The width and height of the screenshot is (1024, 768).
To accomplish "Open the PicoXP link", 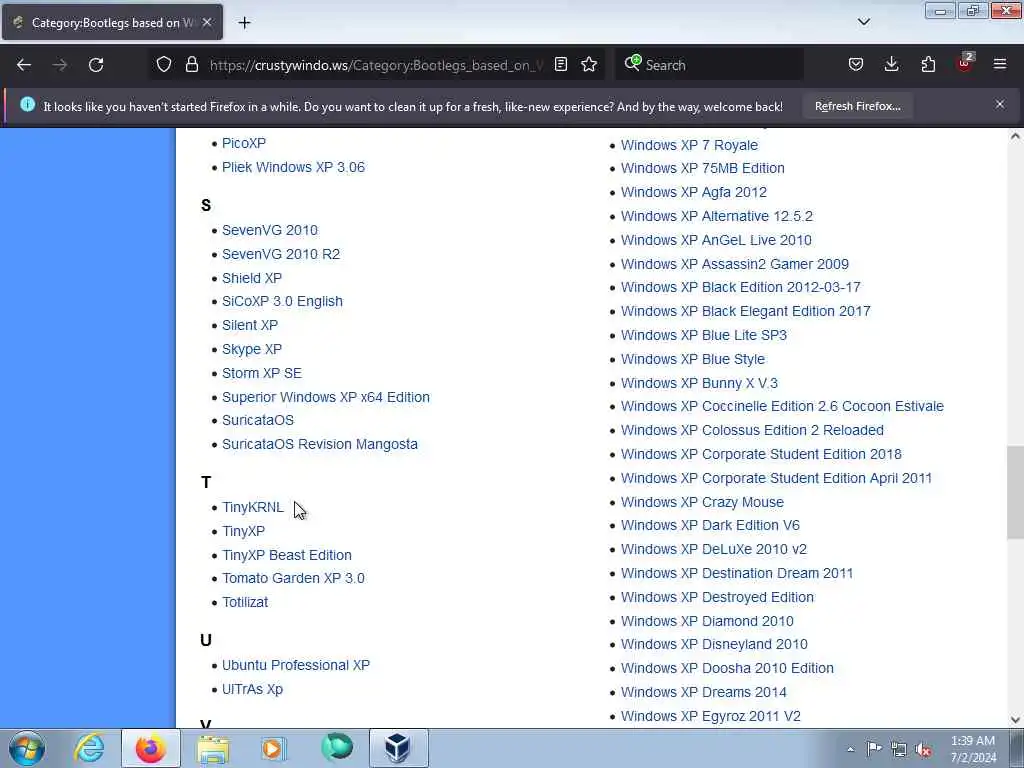I will click(244, 143).
